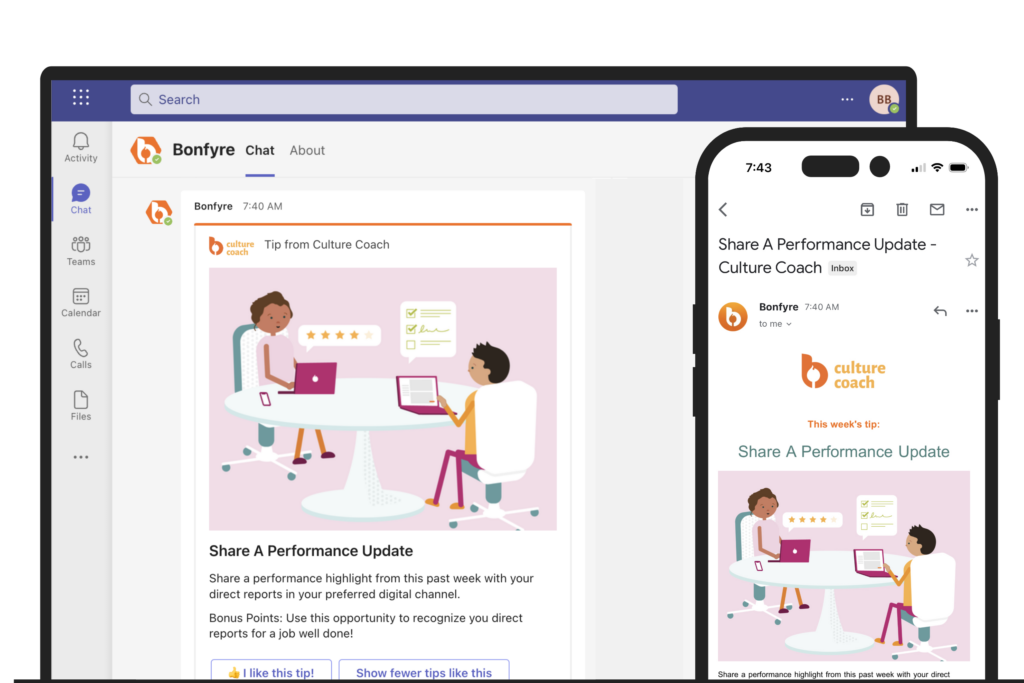Open the more options menu beside avatar
Screen dimensions: 1024x683
point(847,99)
